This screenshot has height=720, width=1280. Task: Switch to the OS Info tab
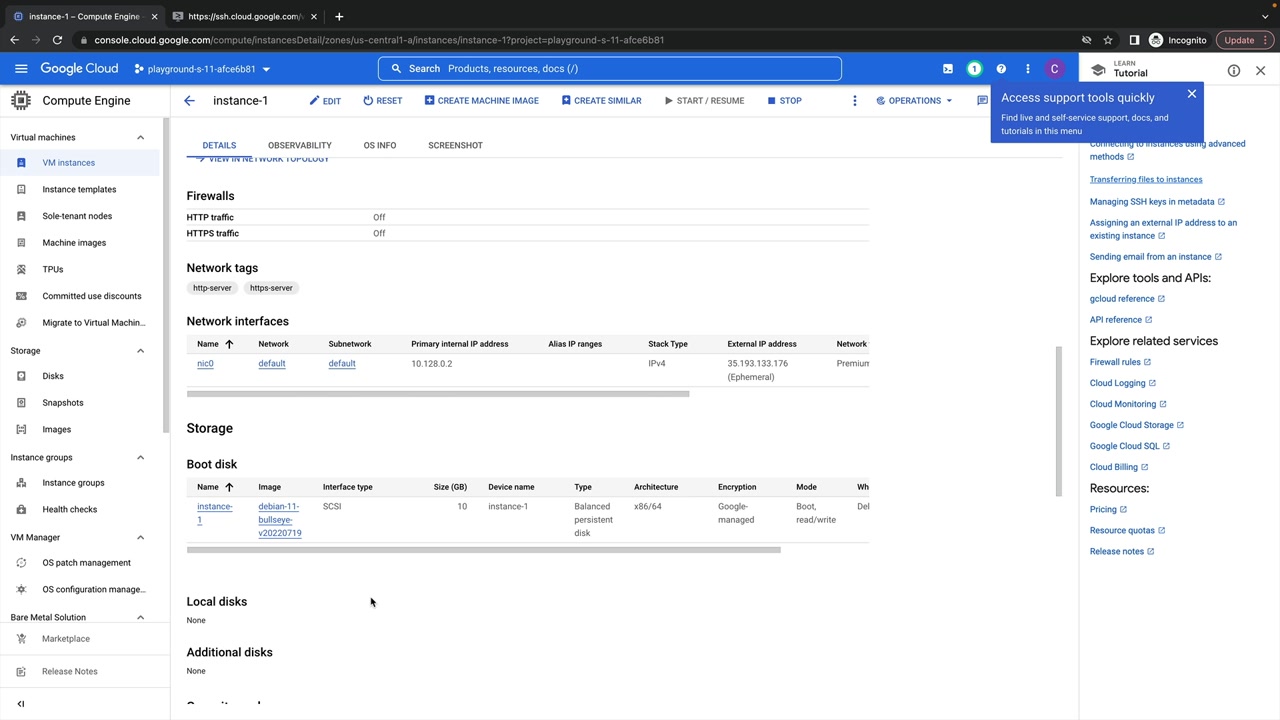379,145
